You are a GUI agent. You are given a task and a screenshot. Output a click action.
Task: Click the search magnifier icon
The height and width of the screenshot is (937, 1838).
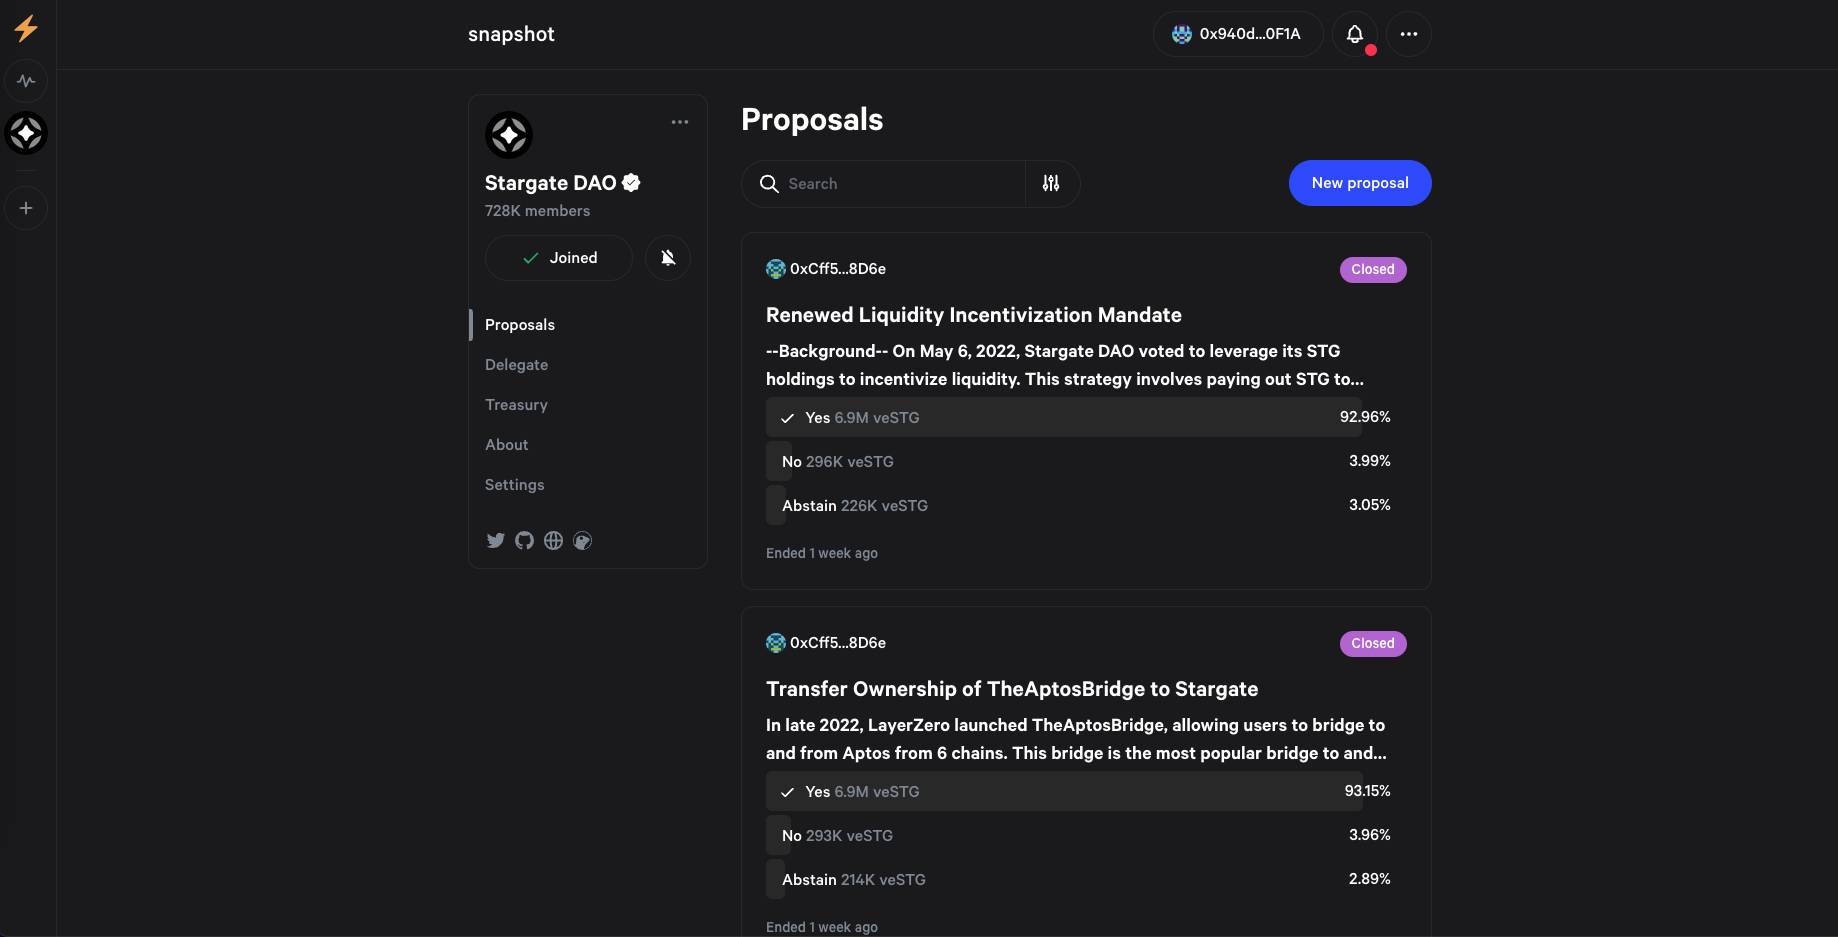click(x=769, y=184)
